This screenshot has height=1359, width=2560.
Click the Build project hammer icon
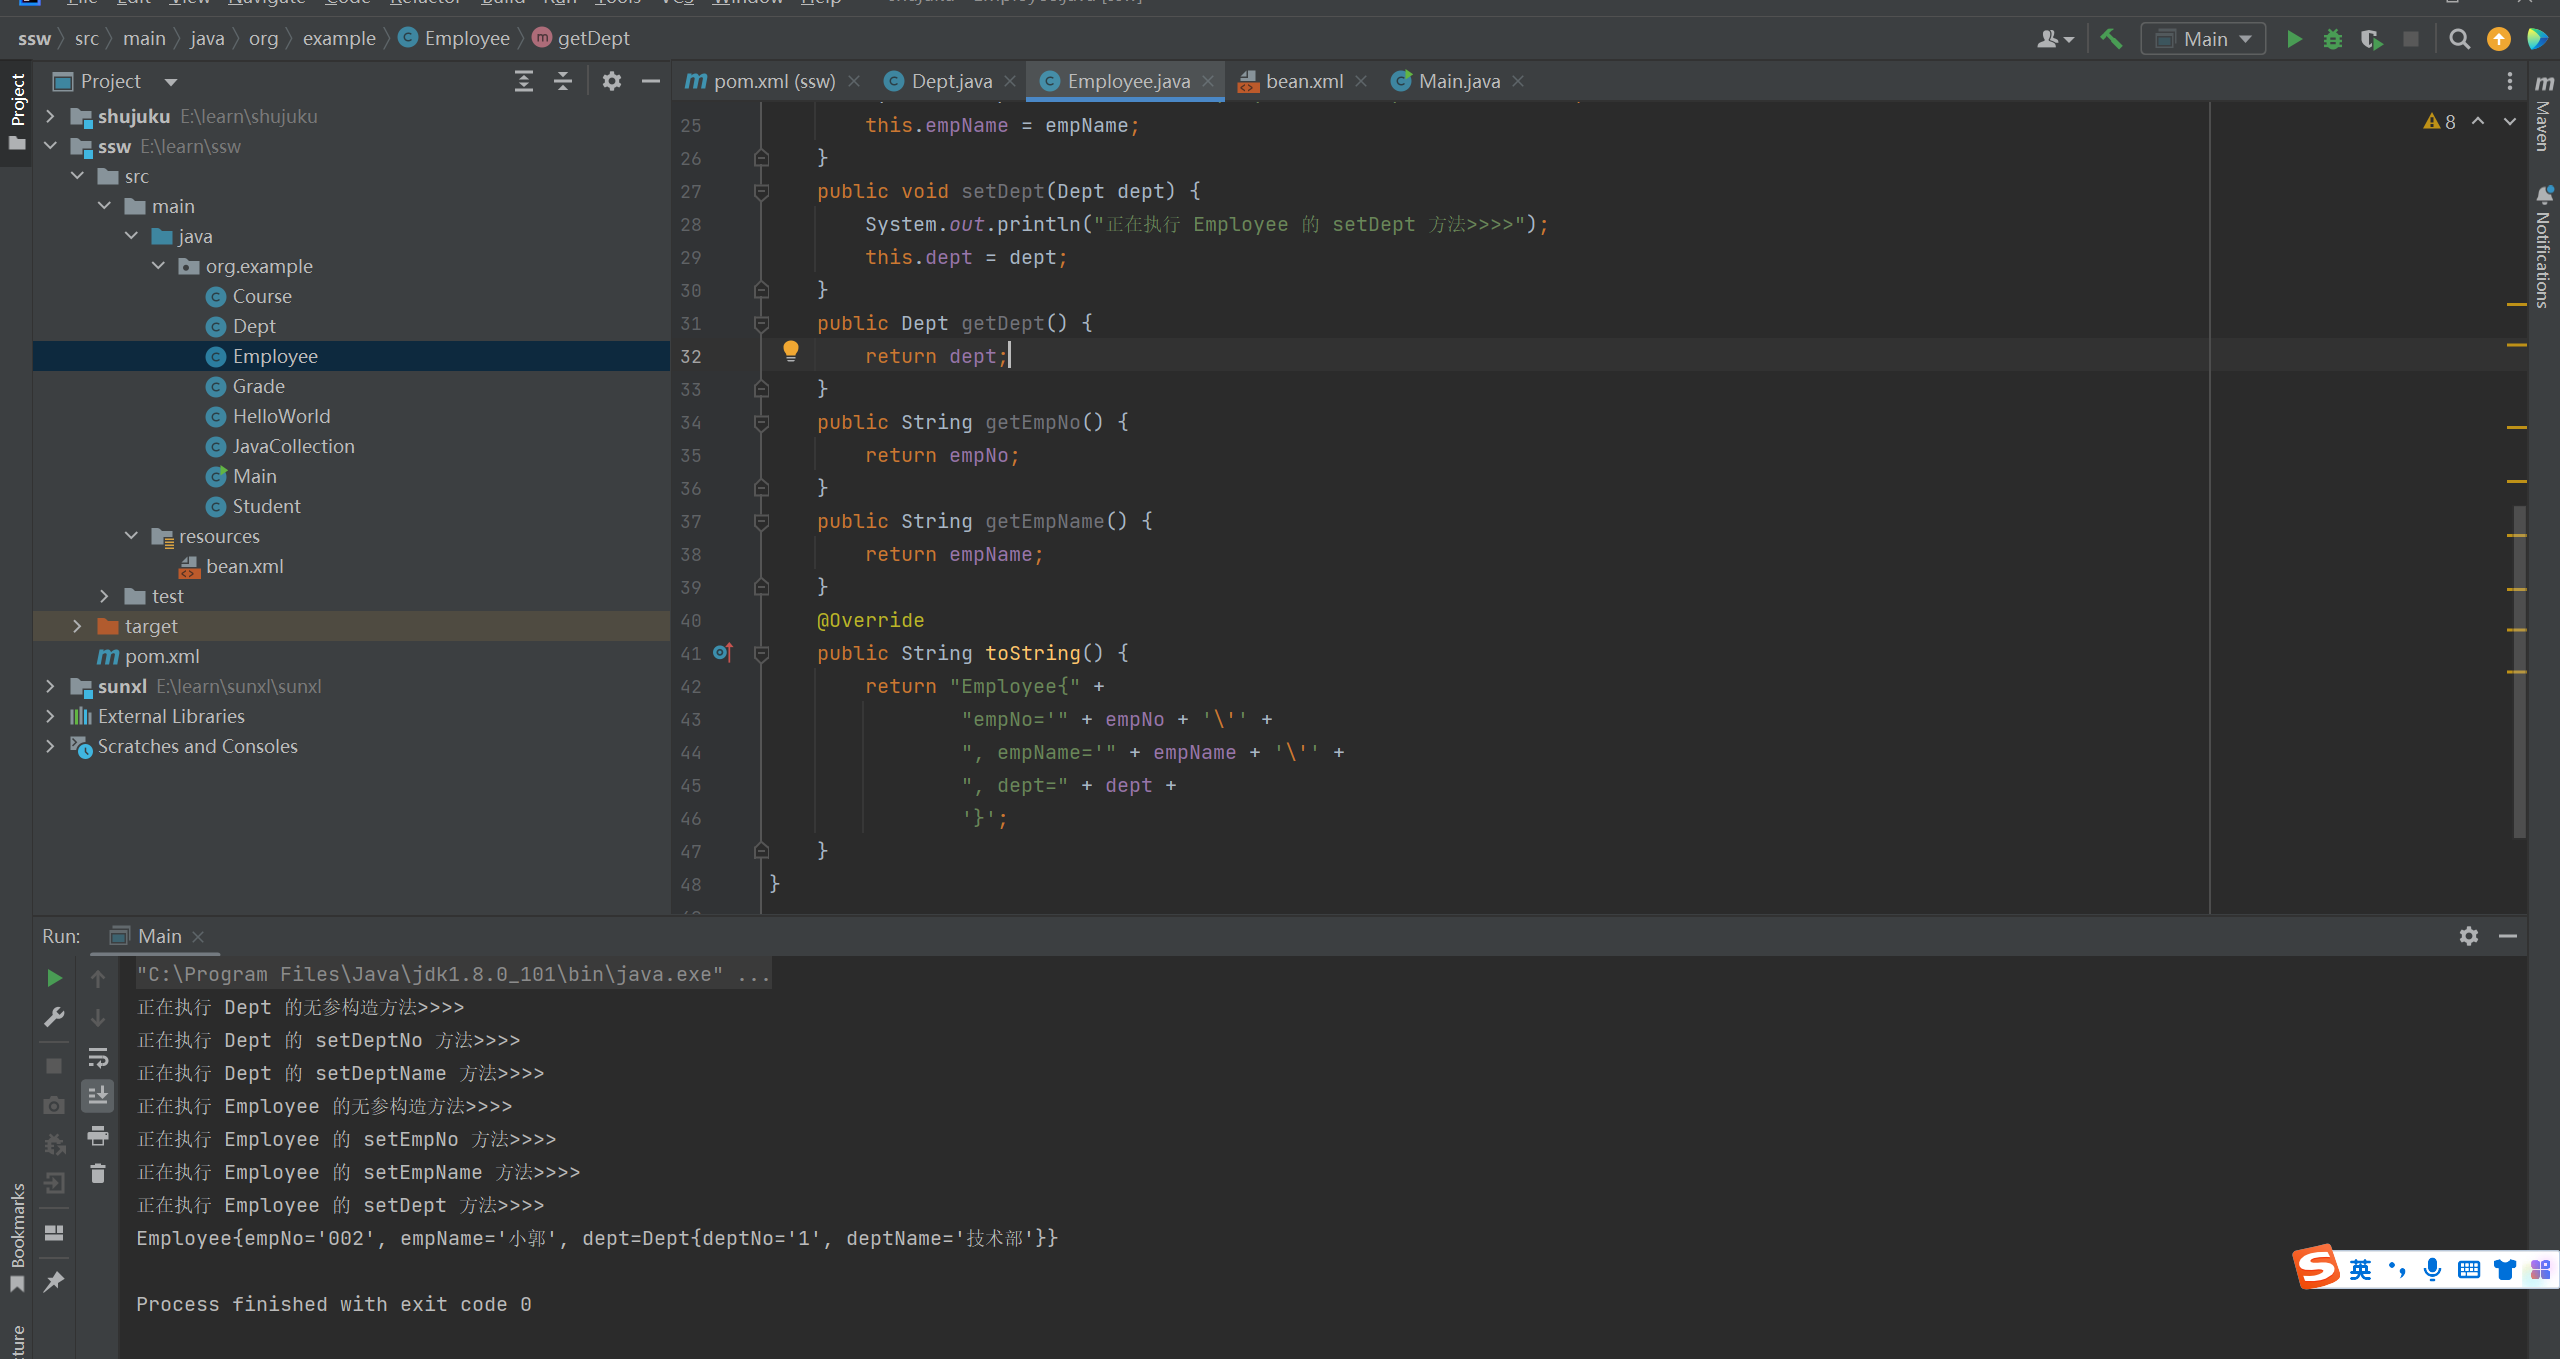pyautogui.click(x=2111, y=39)
